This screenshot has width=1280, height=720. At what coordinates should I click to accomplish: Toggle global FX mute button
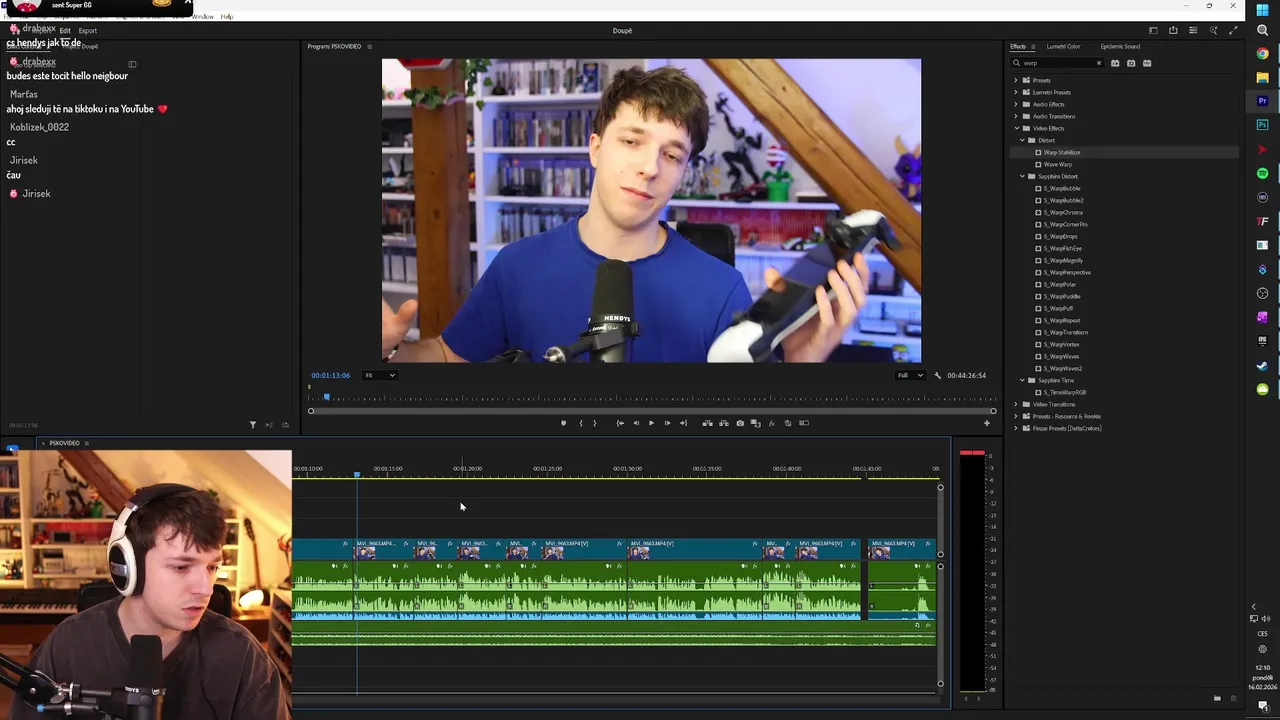[771, 423]
